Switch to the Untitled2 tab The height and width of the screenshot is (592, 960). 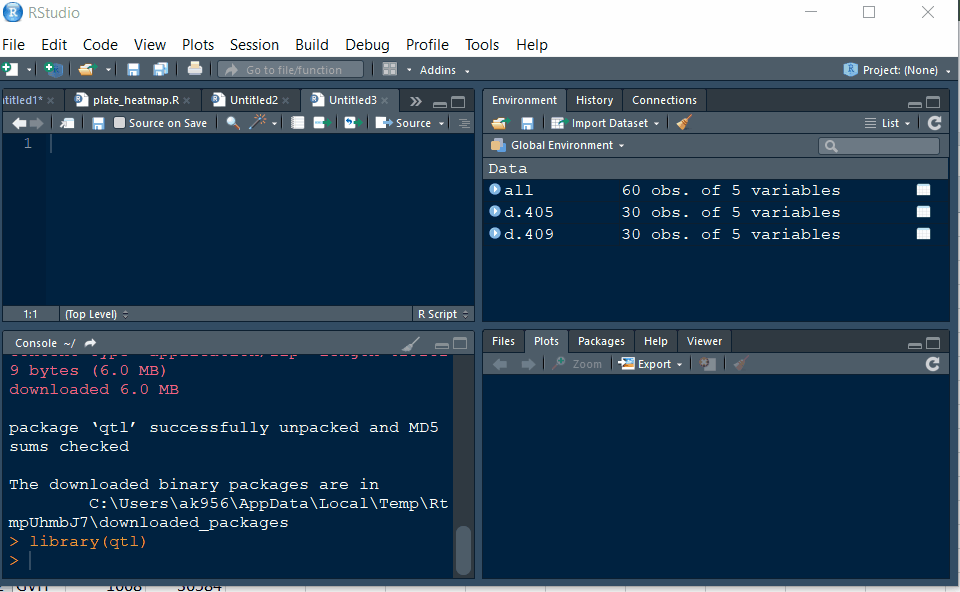[253, 100]
